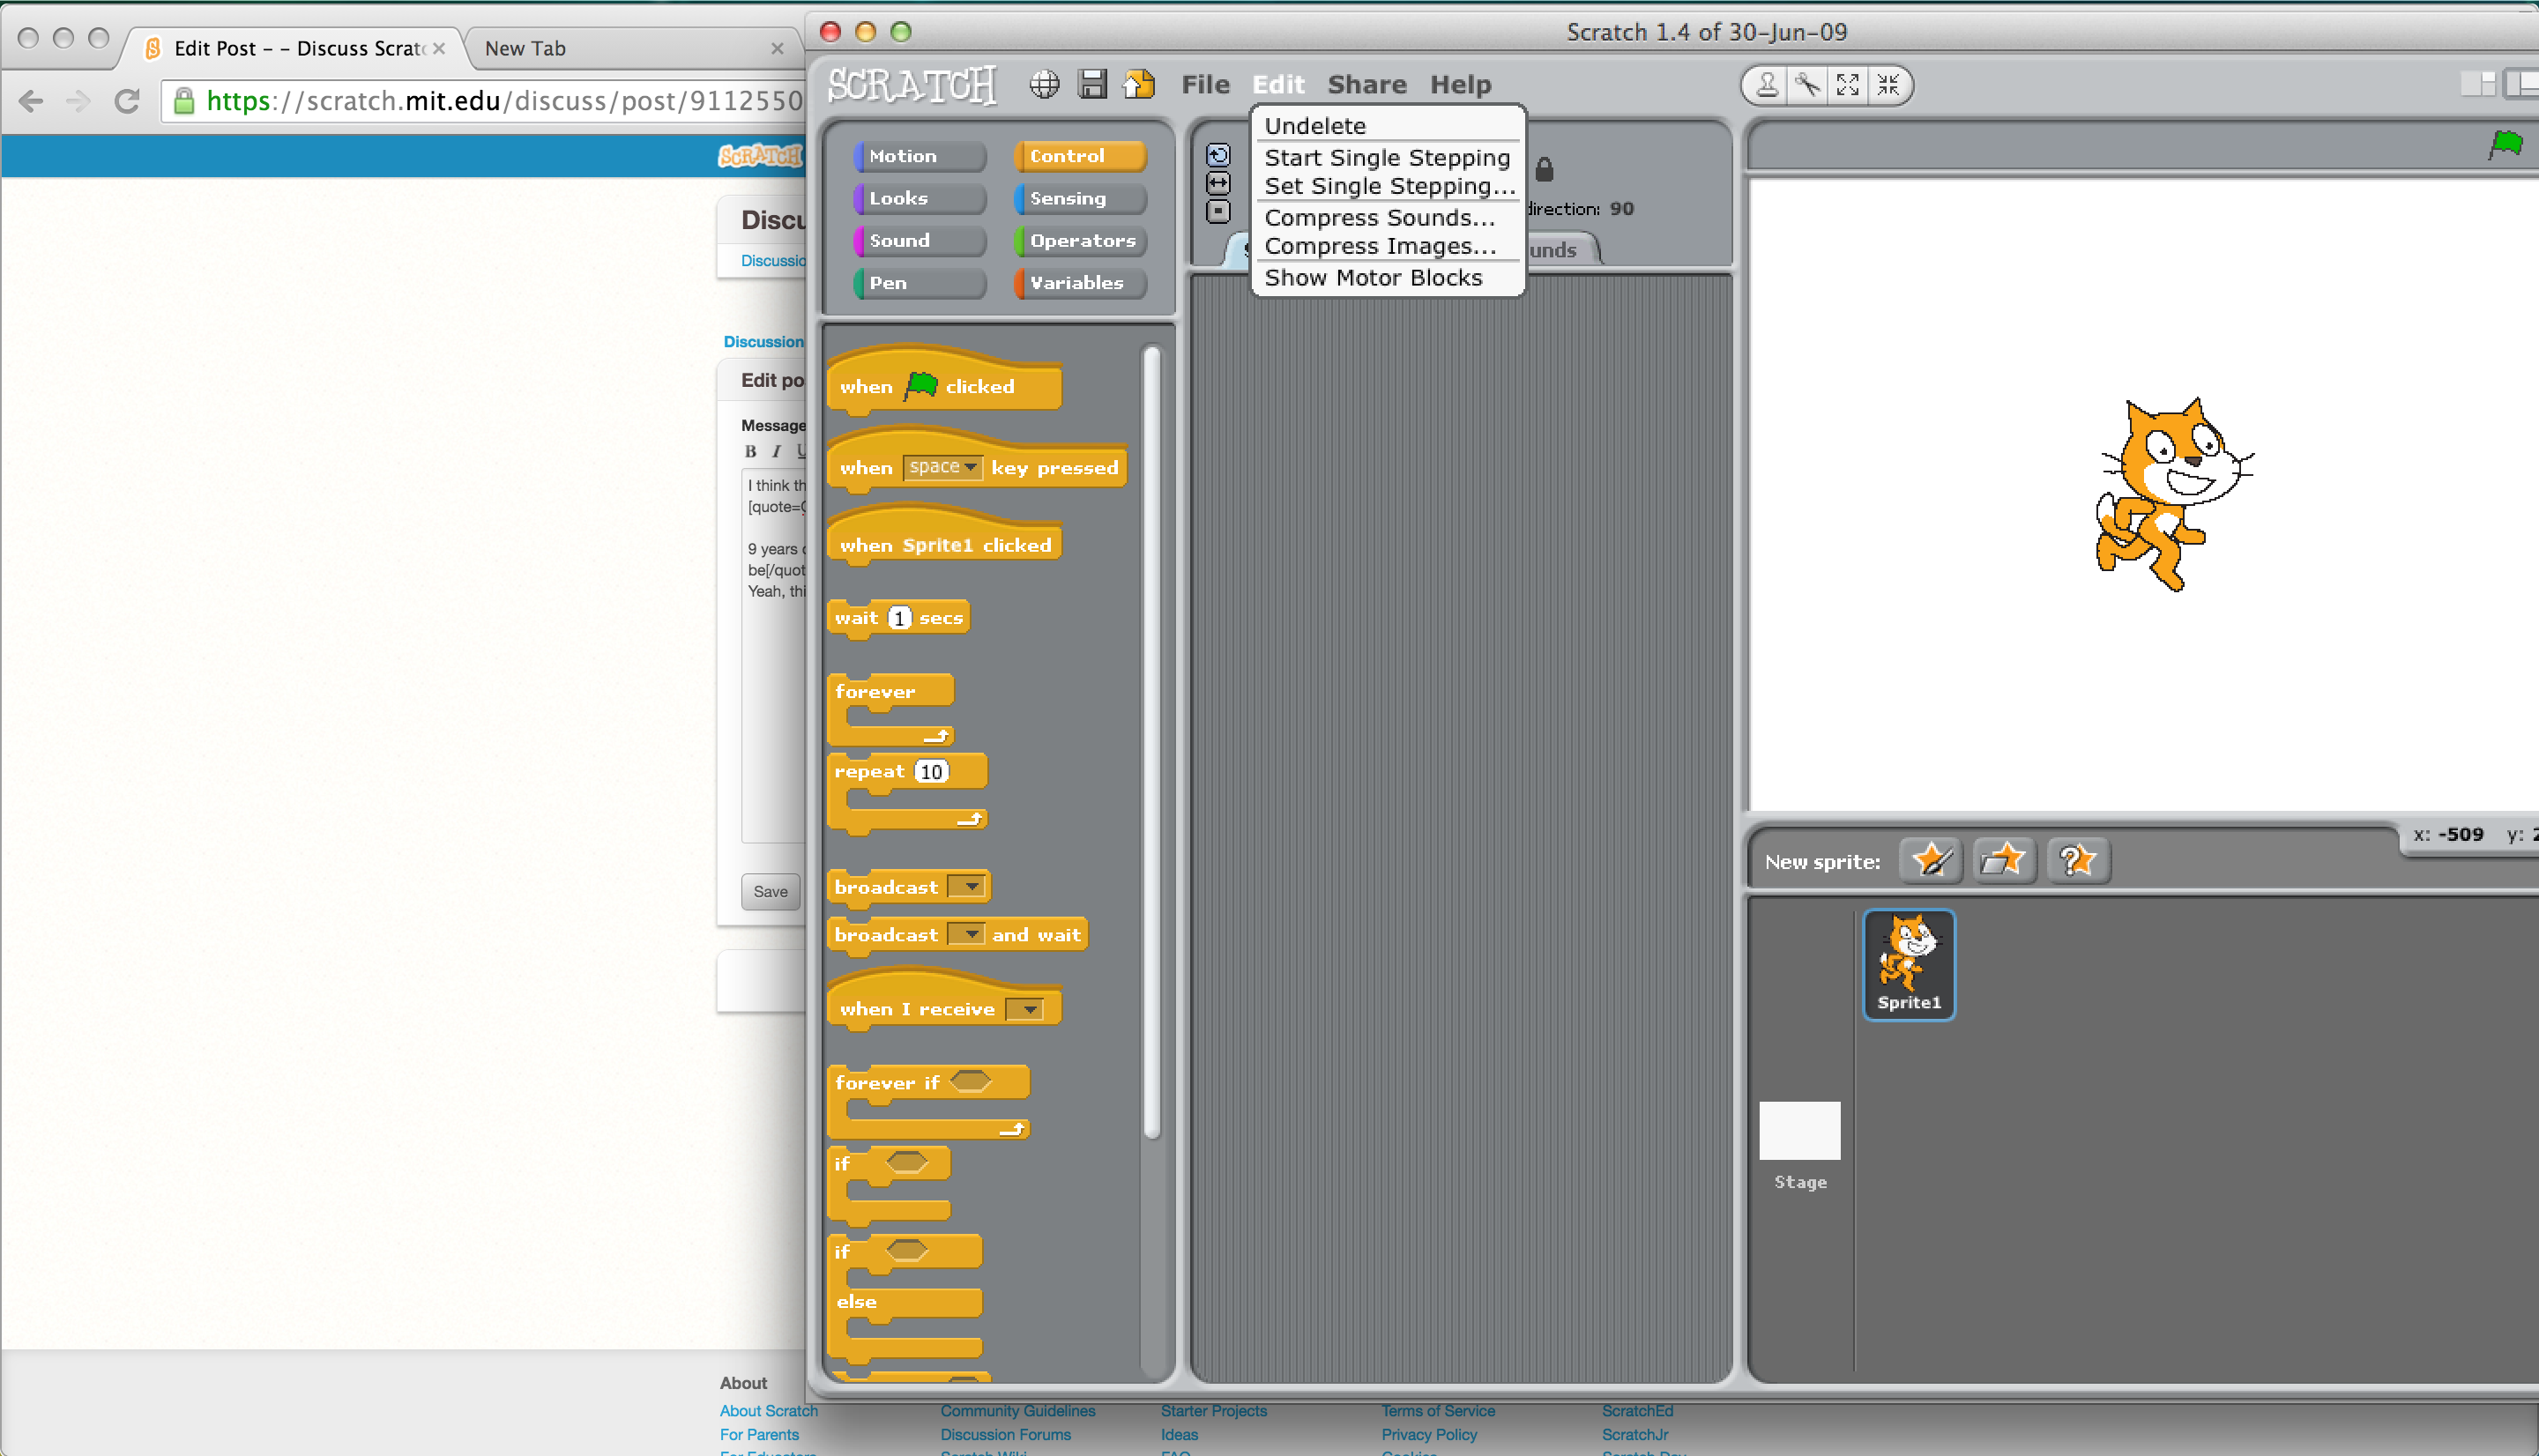Image resolution: width=2539 pixels, height=1456 pixels.
Task: Select the shrink sprite tool
Action: click(1888, 85)
